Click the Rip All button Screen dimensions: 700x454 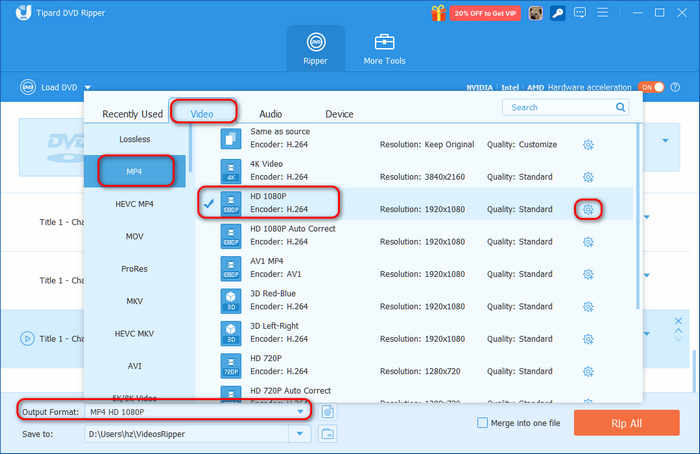pos(627,423)
